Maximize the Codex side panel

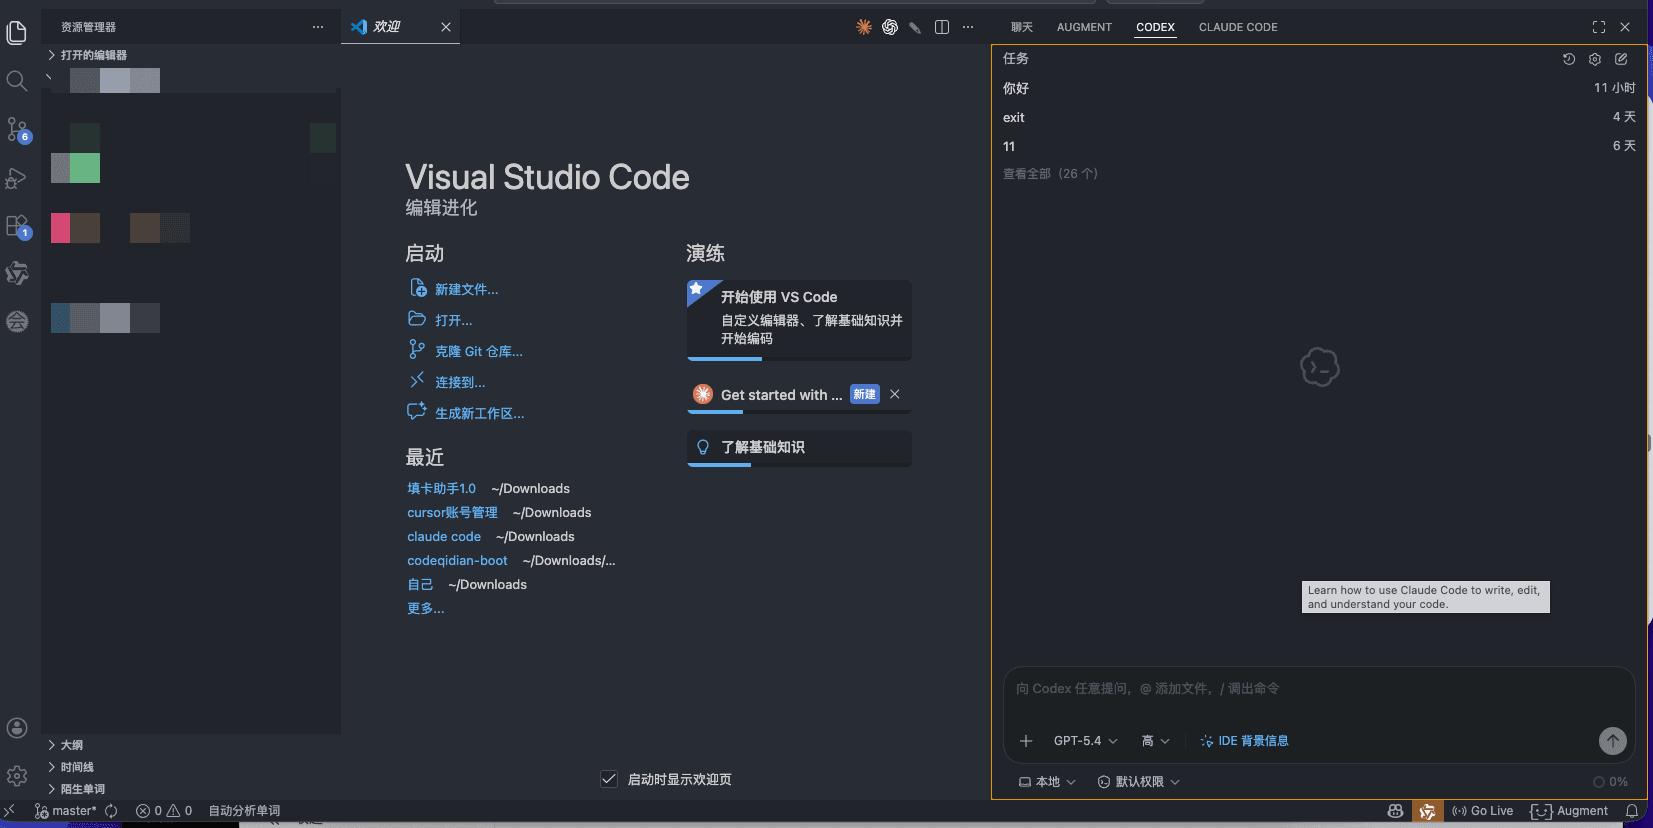tap(1599, 27)
